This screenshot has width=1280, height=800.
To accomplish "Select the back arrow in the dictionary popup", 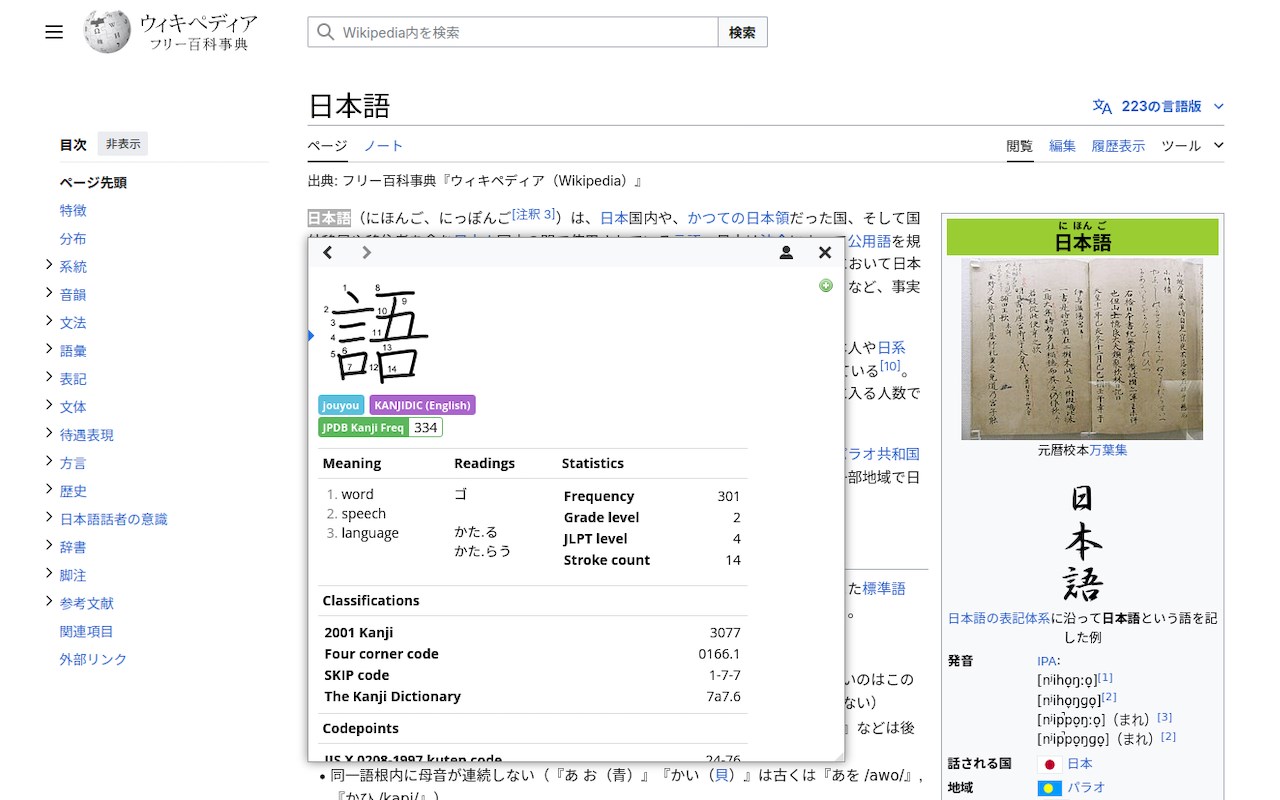I will click(x=327, y=252).
